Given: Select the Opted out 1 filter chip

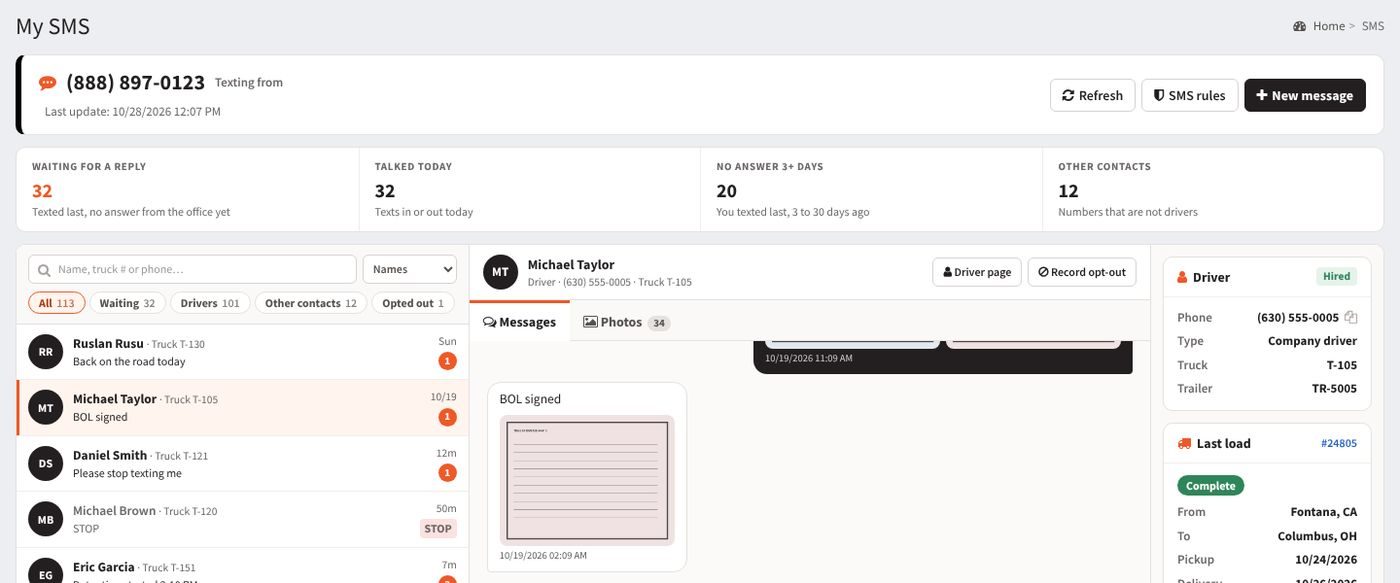Looking at the screenshot, I should (413, 303).
